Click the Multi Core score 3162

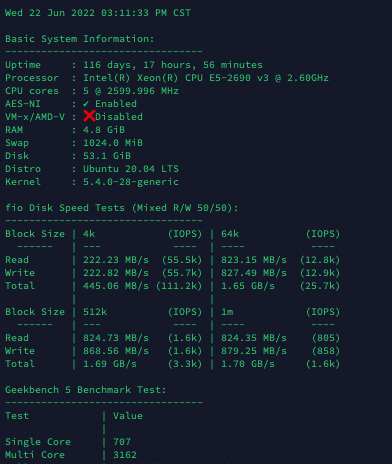[125, 455]
